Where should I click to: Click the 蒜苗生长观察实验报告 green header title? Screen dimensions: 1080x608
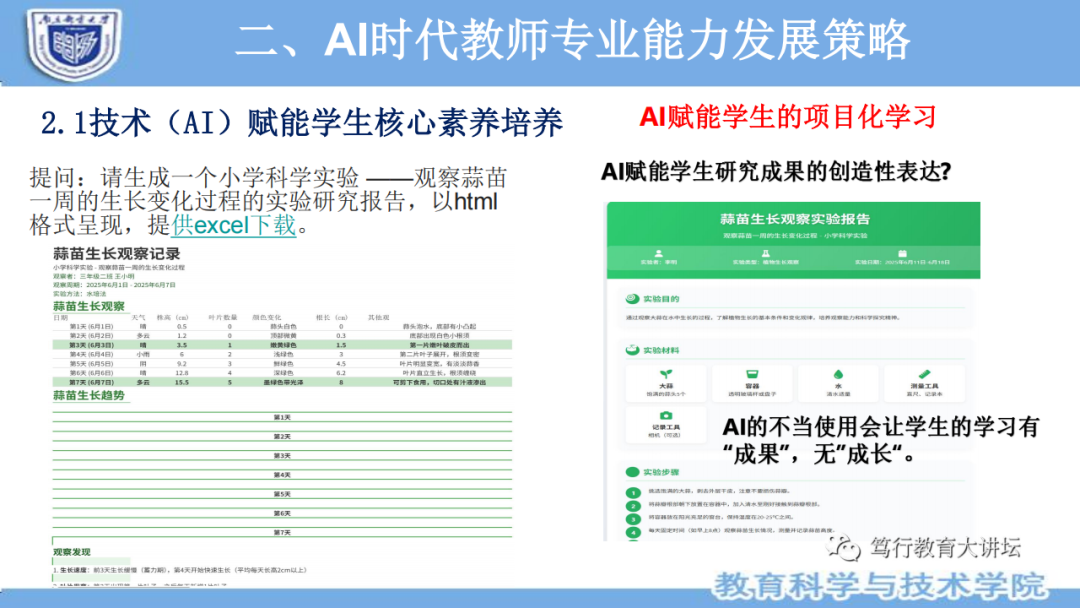[x=795, y=219]
